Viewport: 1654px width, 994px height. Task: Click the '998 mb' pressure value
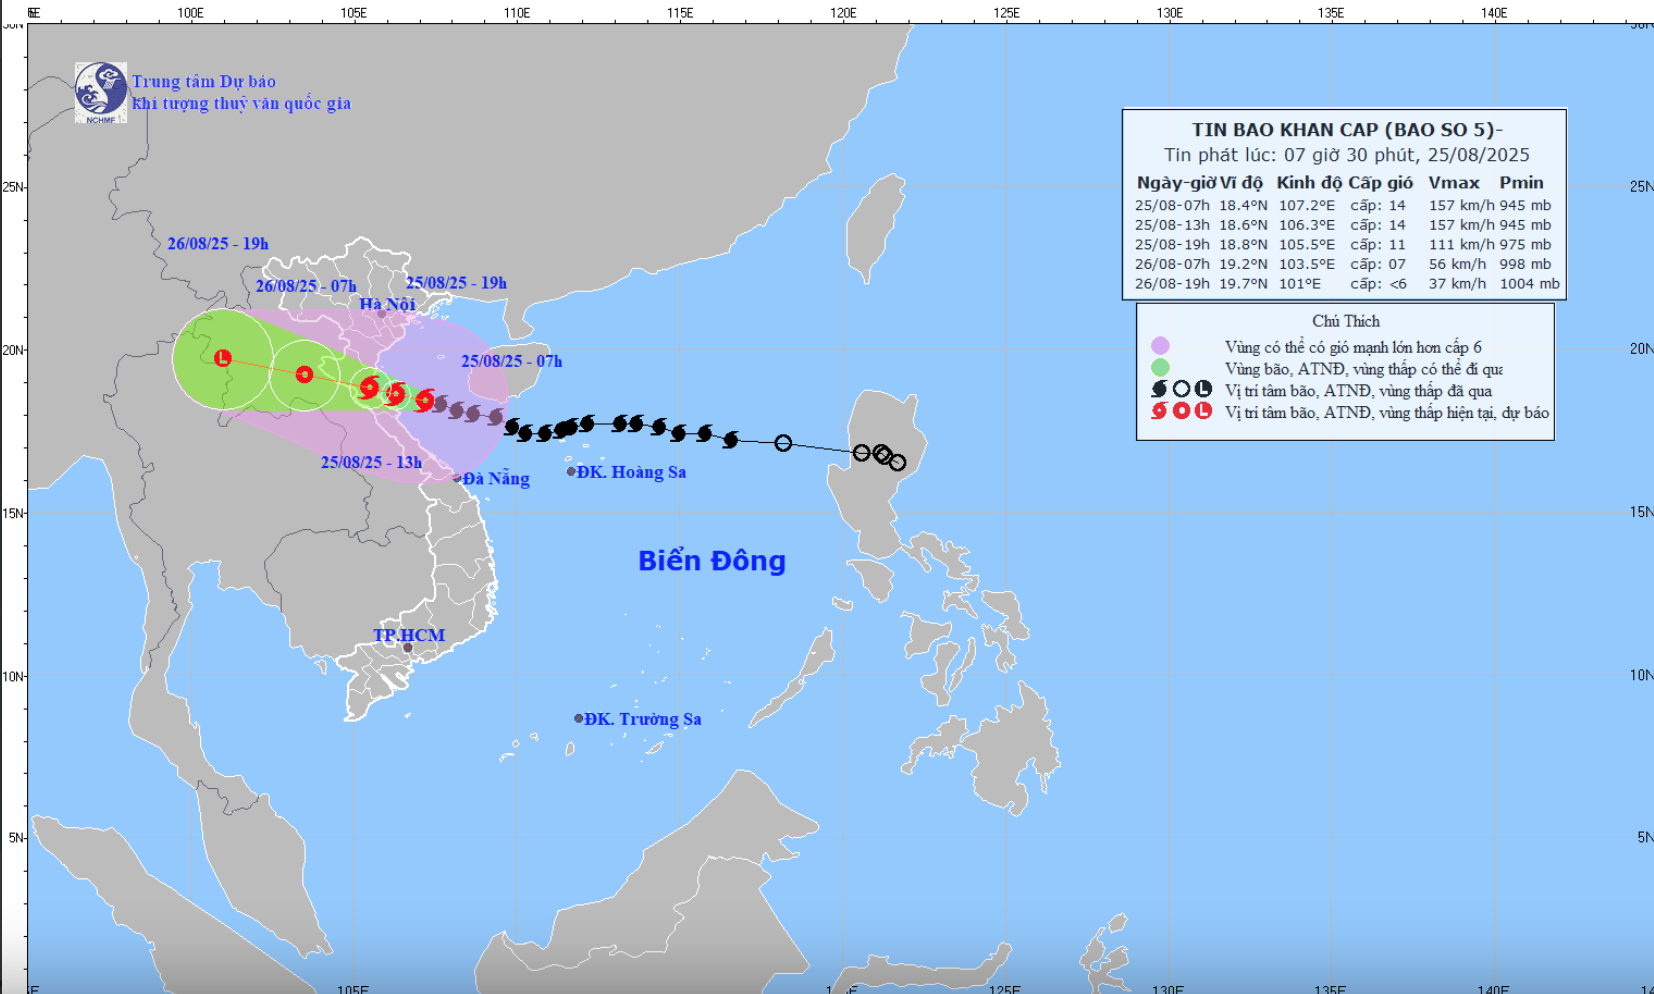click(x=1525, y=265)
